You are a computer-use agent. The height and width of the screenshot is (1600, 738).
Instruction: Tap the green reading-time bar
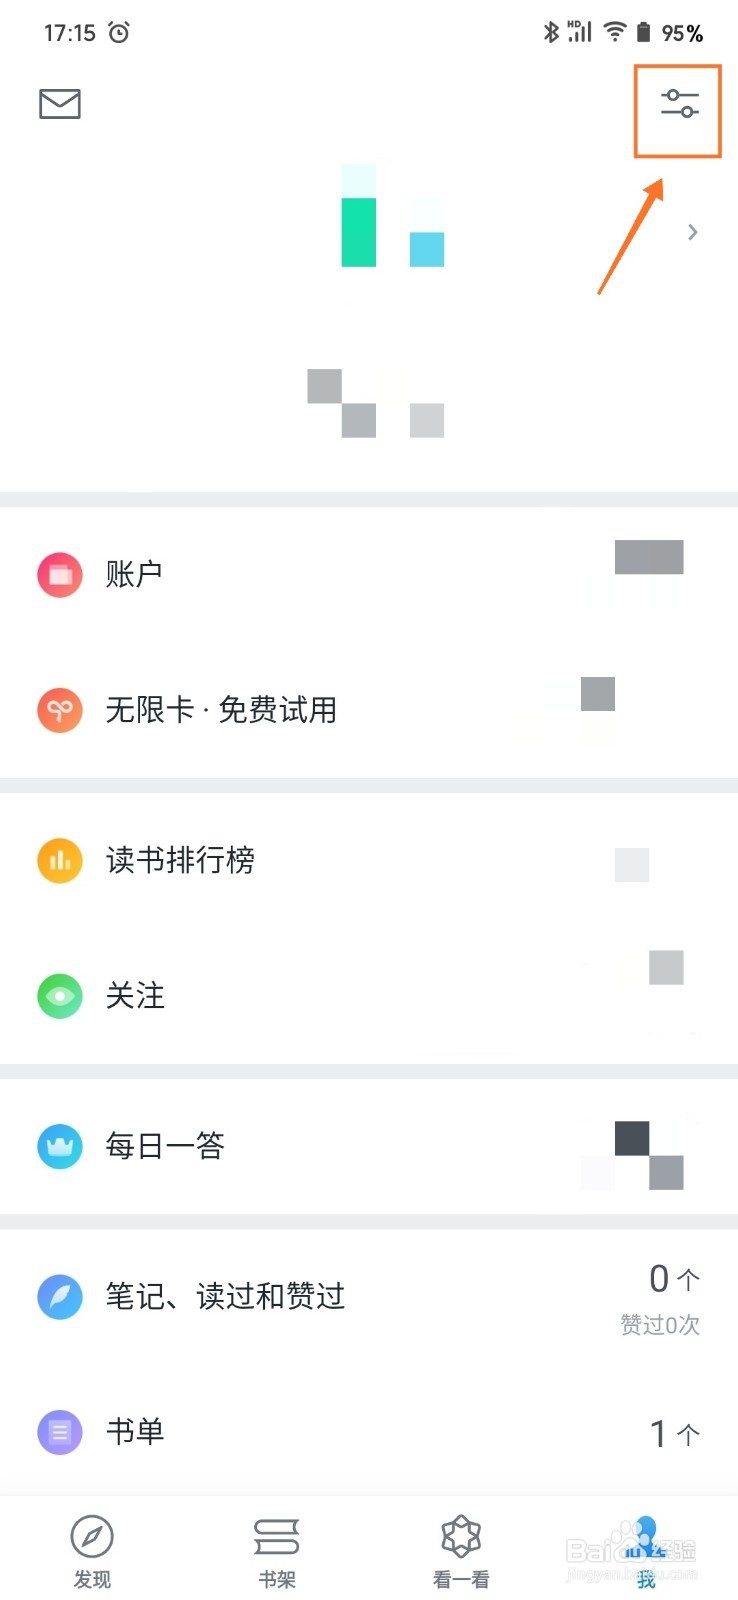click(x=359, y=232)
